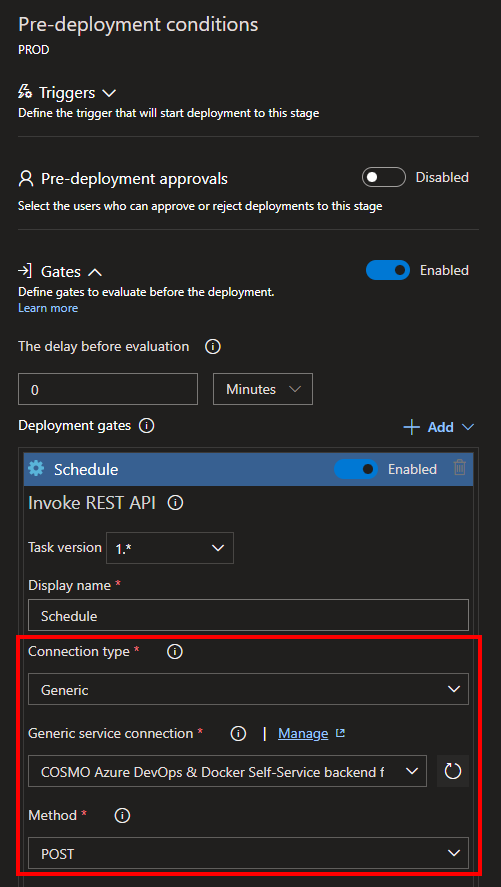Open the Method POST dropdown
The image size is (501, 887).
(248, 853)
